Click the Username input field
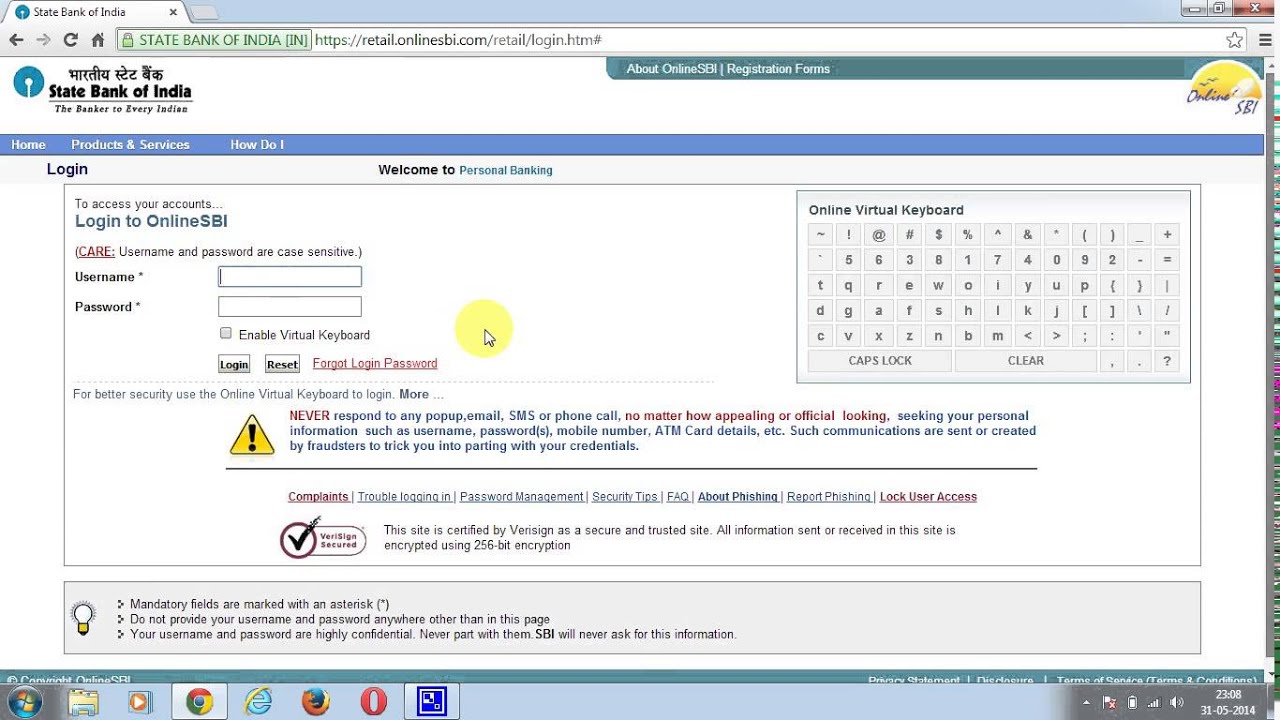Viewport: 1280px width, 720px height. coord(290,277)
